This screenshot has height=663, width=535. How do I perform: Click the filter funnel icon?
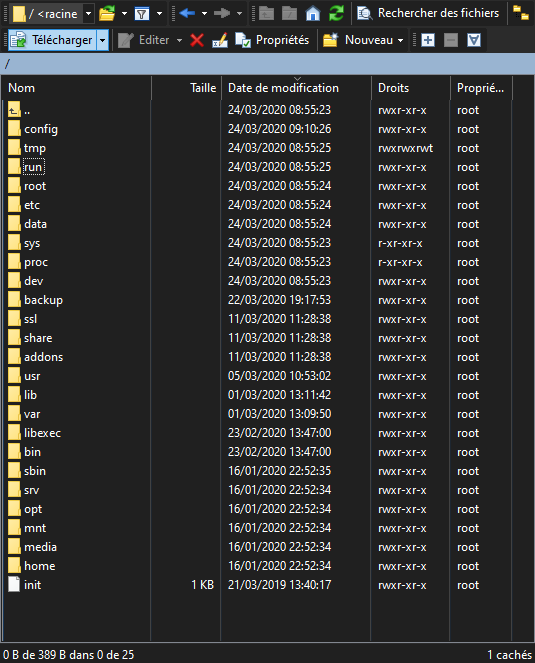(142, 14)
